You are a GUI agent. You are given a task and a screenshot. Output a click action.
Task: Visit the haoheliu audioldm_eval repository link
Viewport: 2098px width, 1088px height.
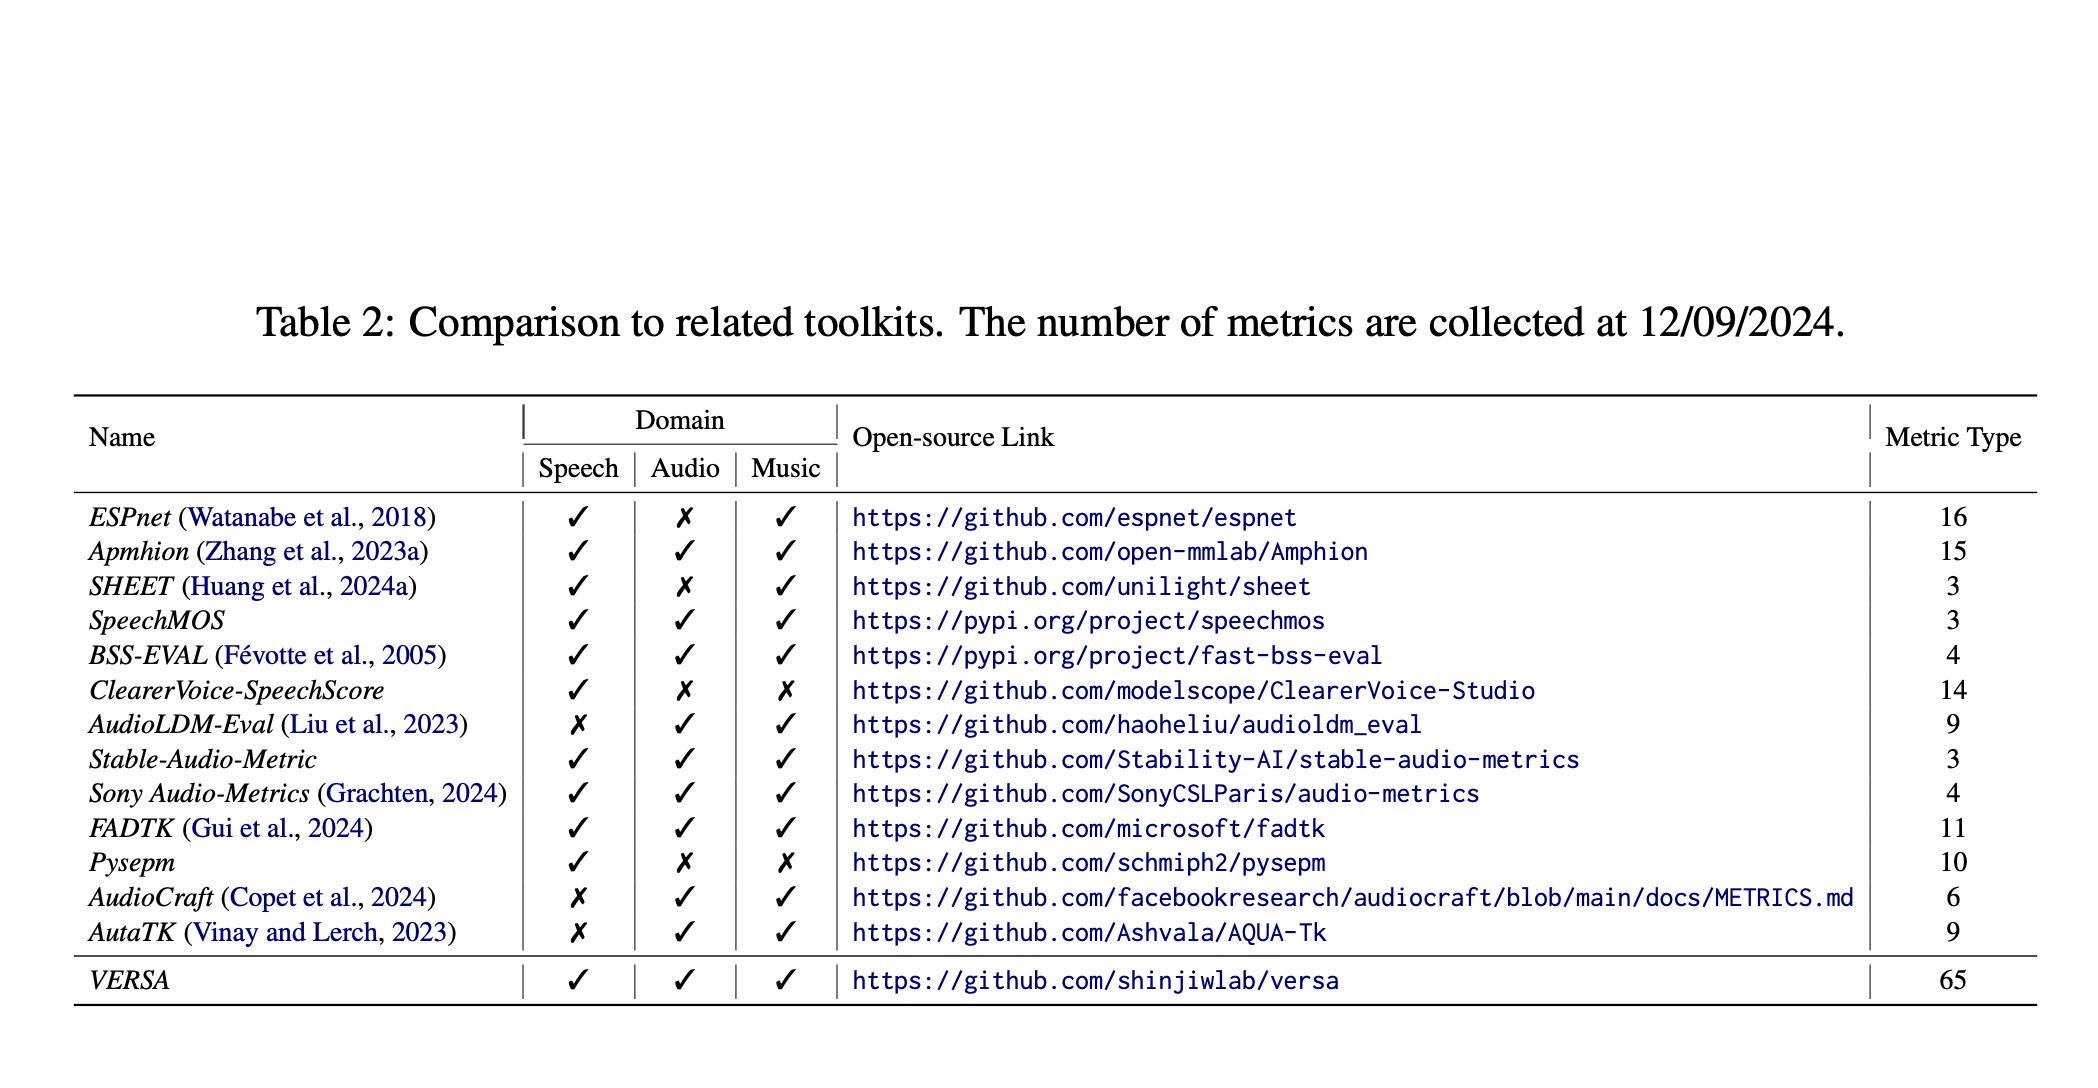(1136, 725)
